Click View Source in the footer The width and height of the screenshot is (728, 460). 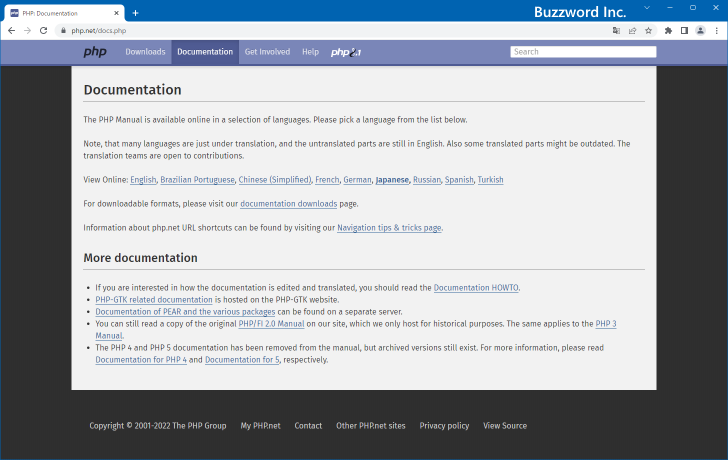[505, 426]
